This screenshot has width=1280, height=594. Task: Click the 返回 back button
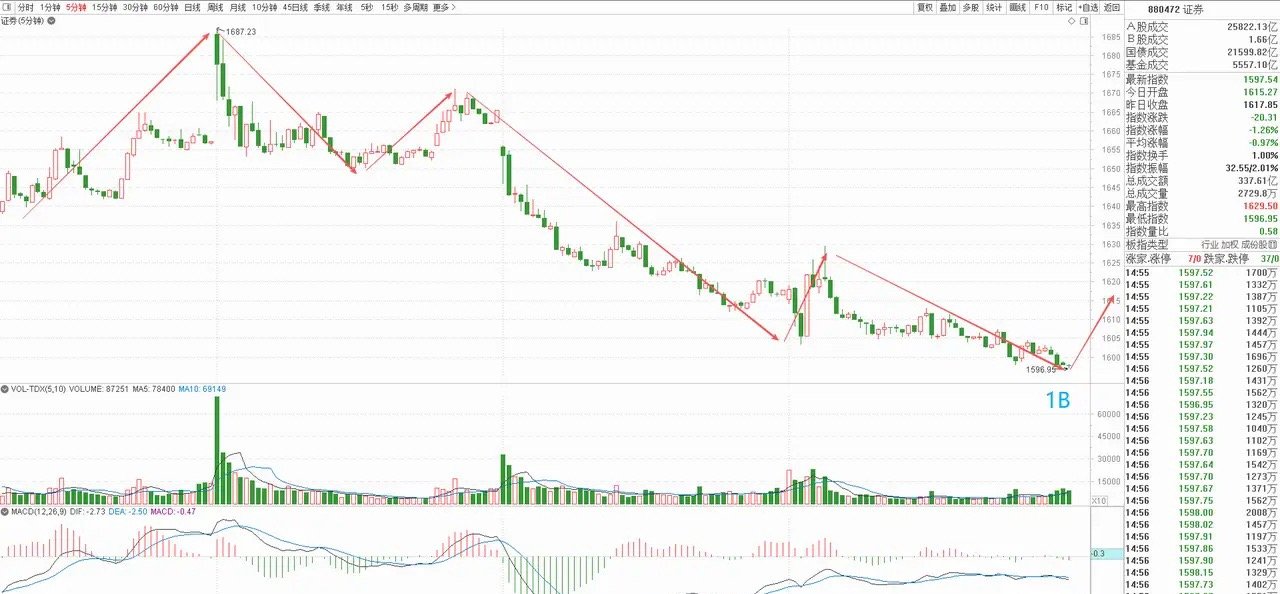1111,7
